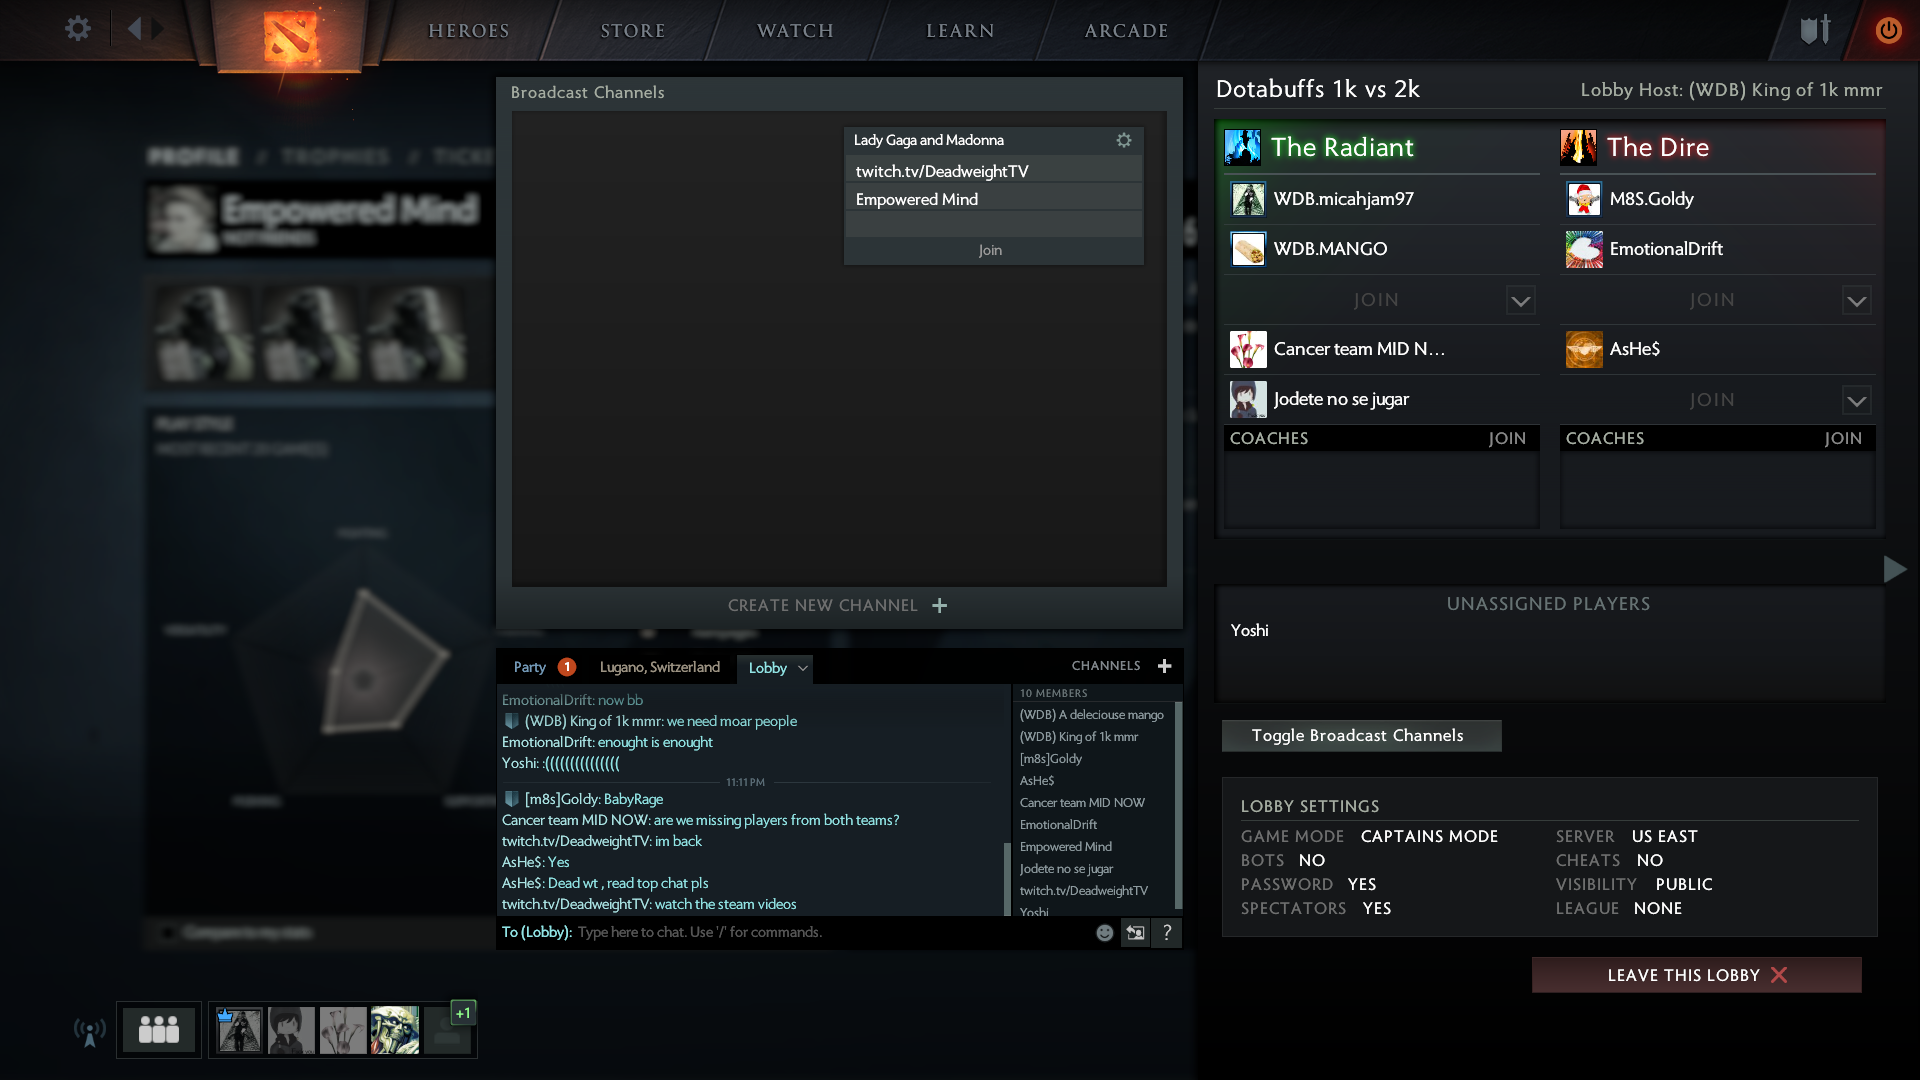Screen dimensions: 1920x1080
Task: Click the Dire team logo
Action: point(1579,147)
